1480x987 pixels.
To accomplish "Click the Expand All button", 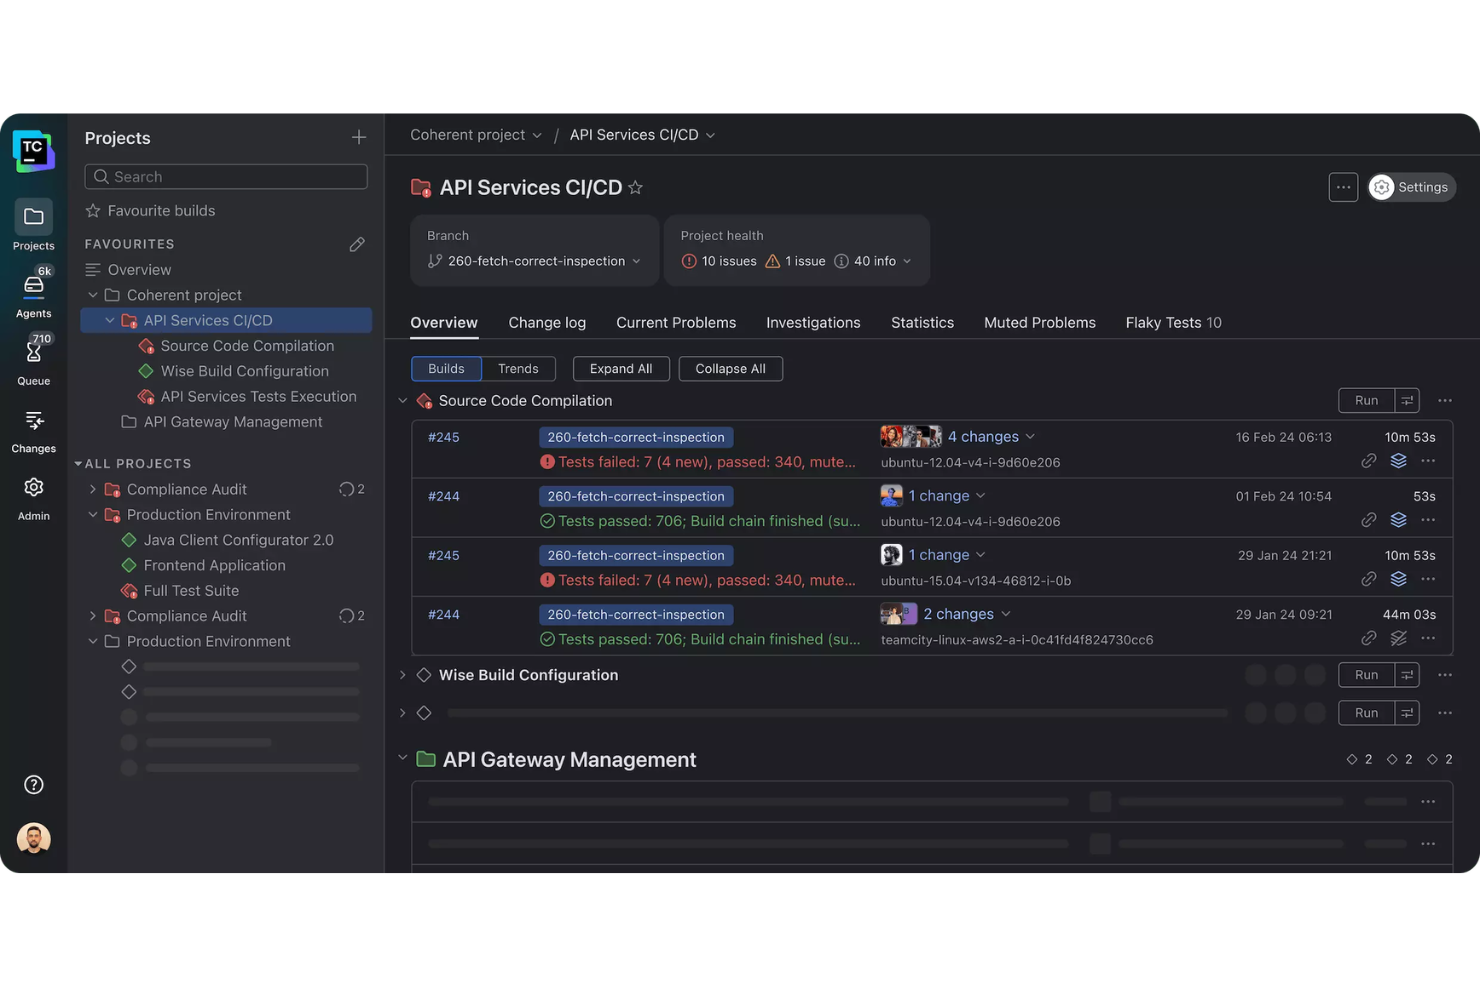I will (620, 368).
